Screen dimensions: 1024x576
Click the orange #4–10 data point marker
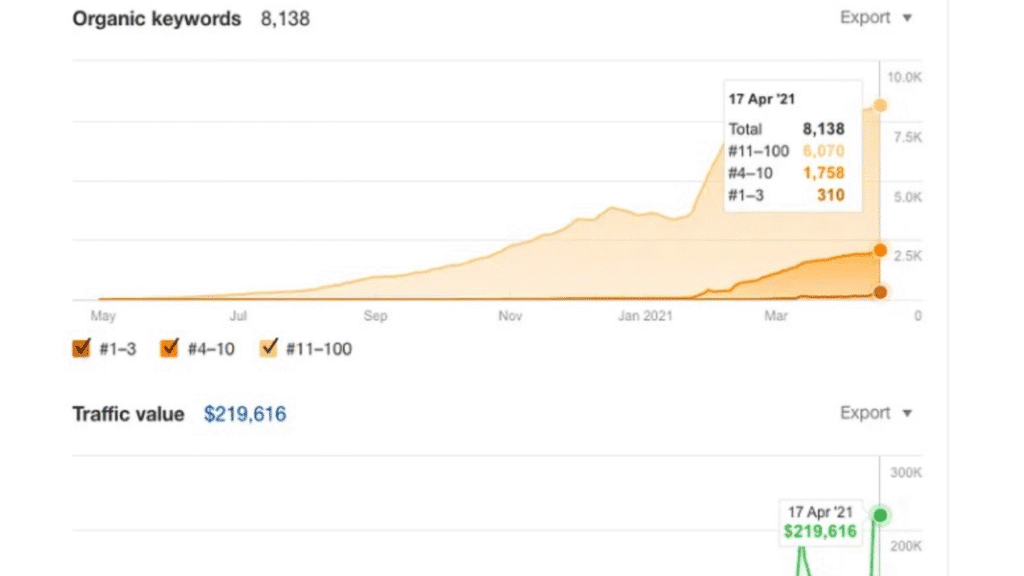[x=880, y=250]
